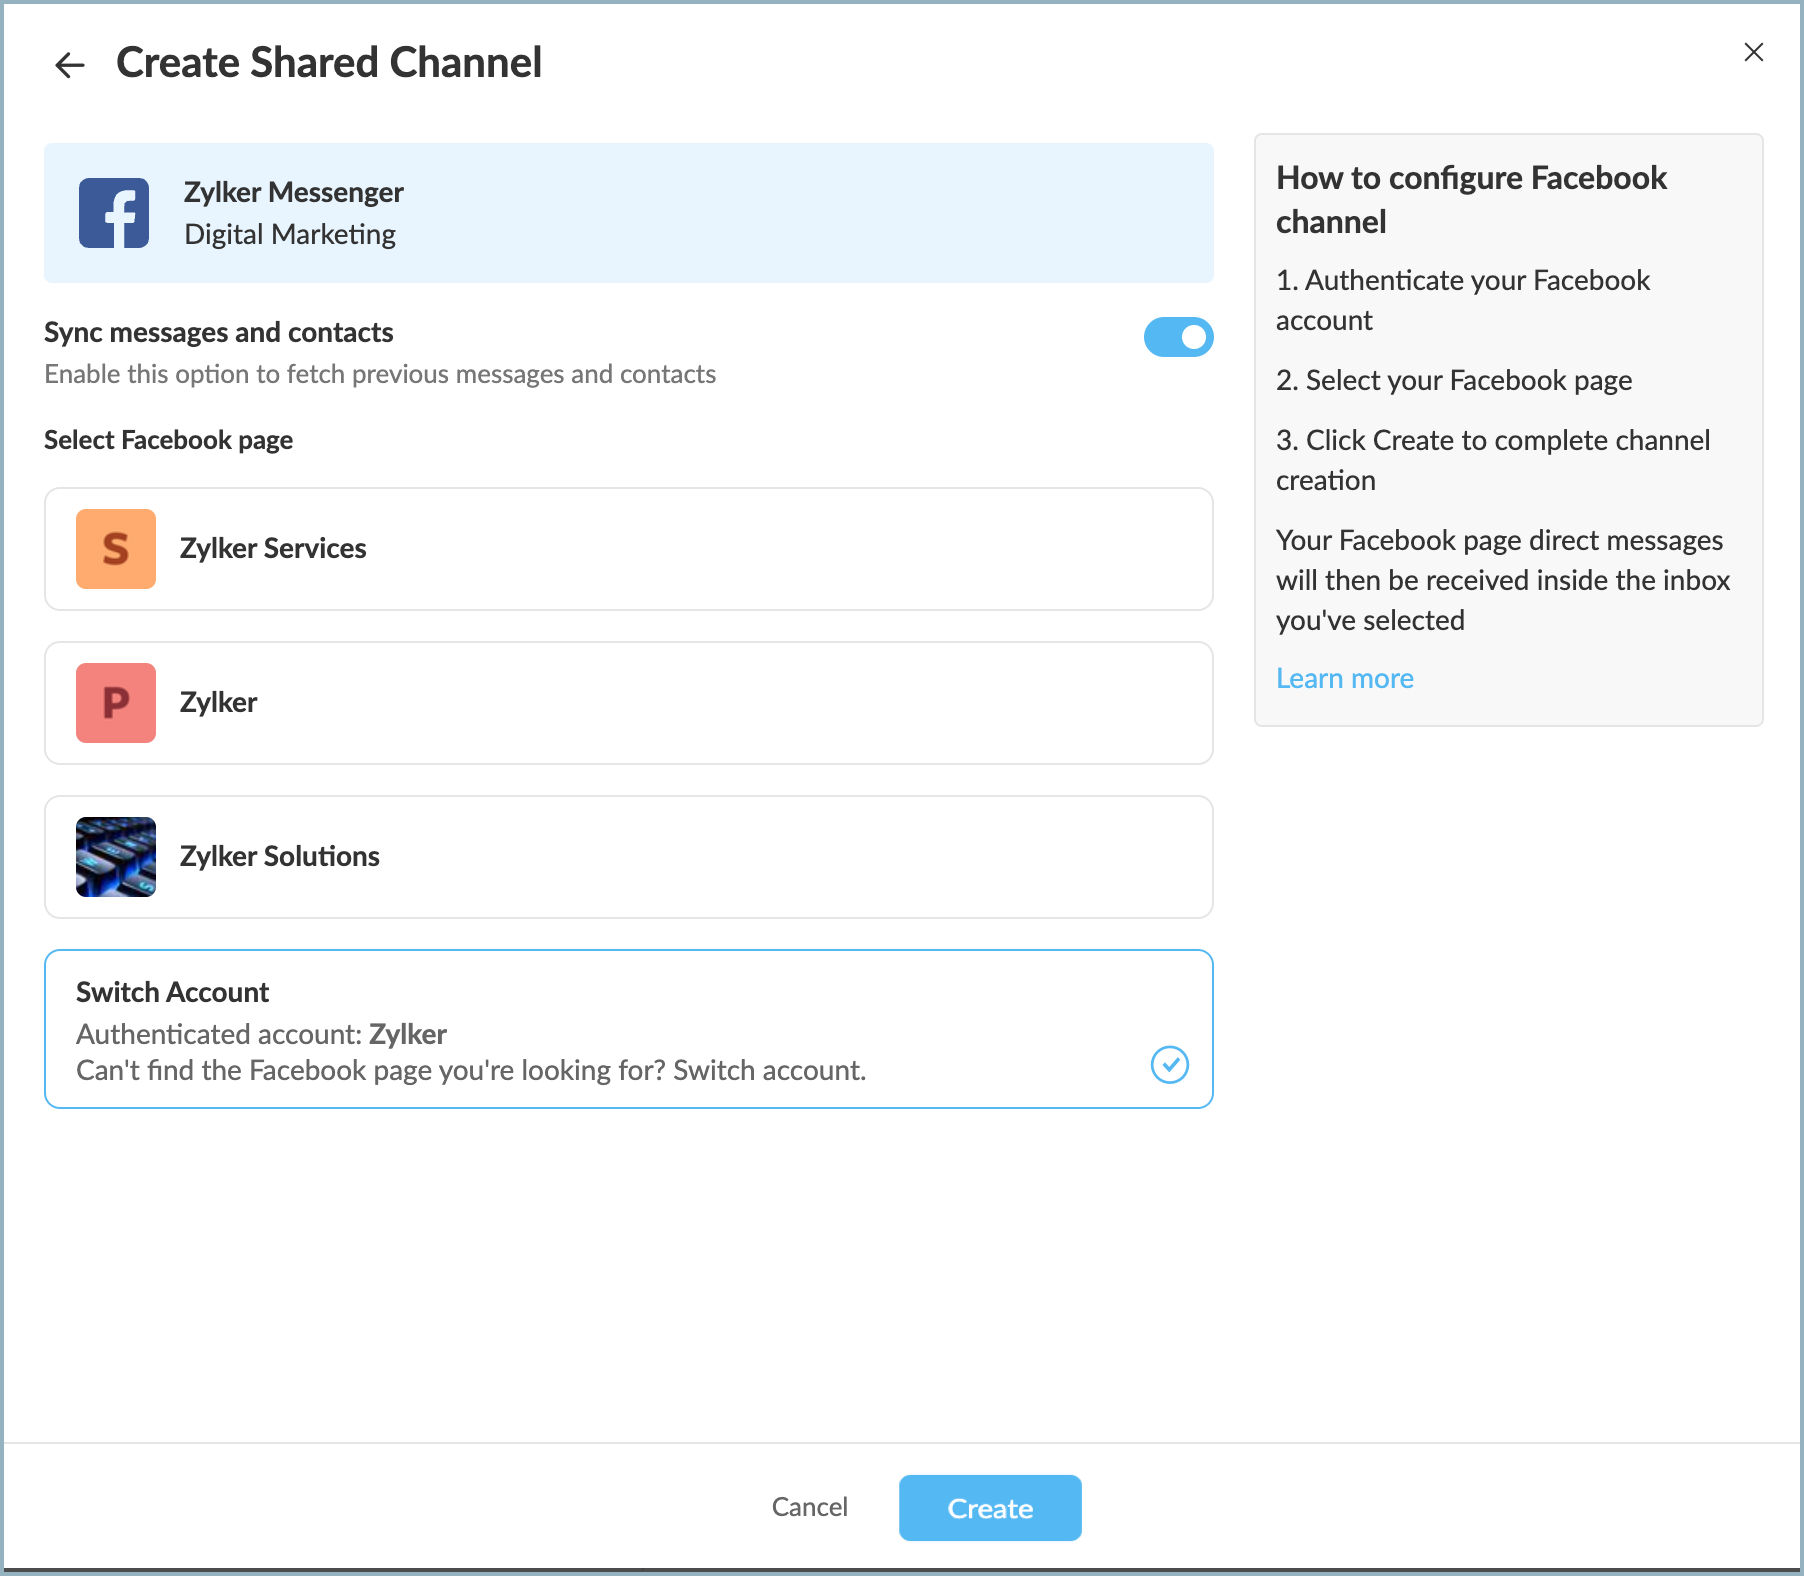The height and width of the screenshot is (1576, 1804).
Task: Select the Zylker Services page name
Action: 273,549
